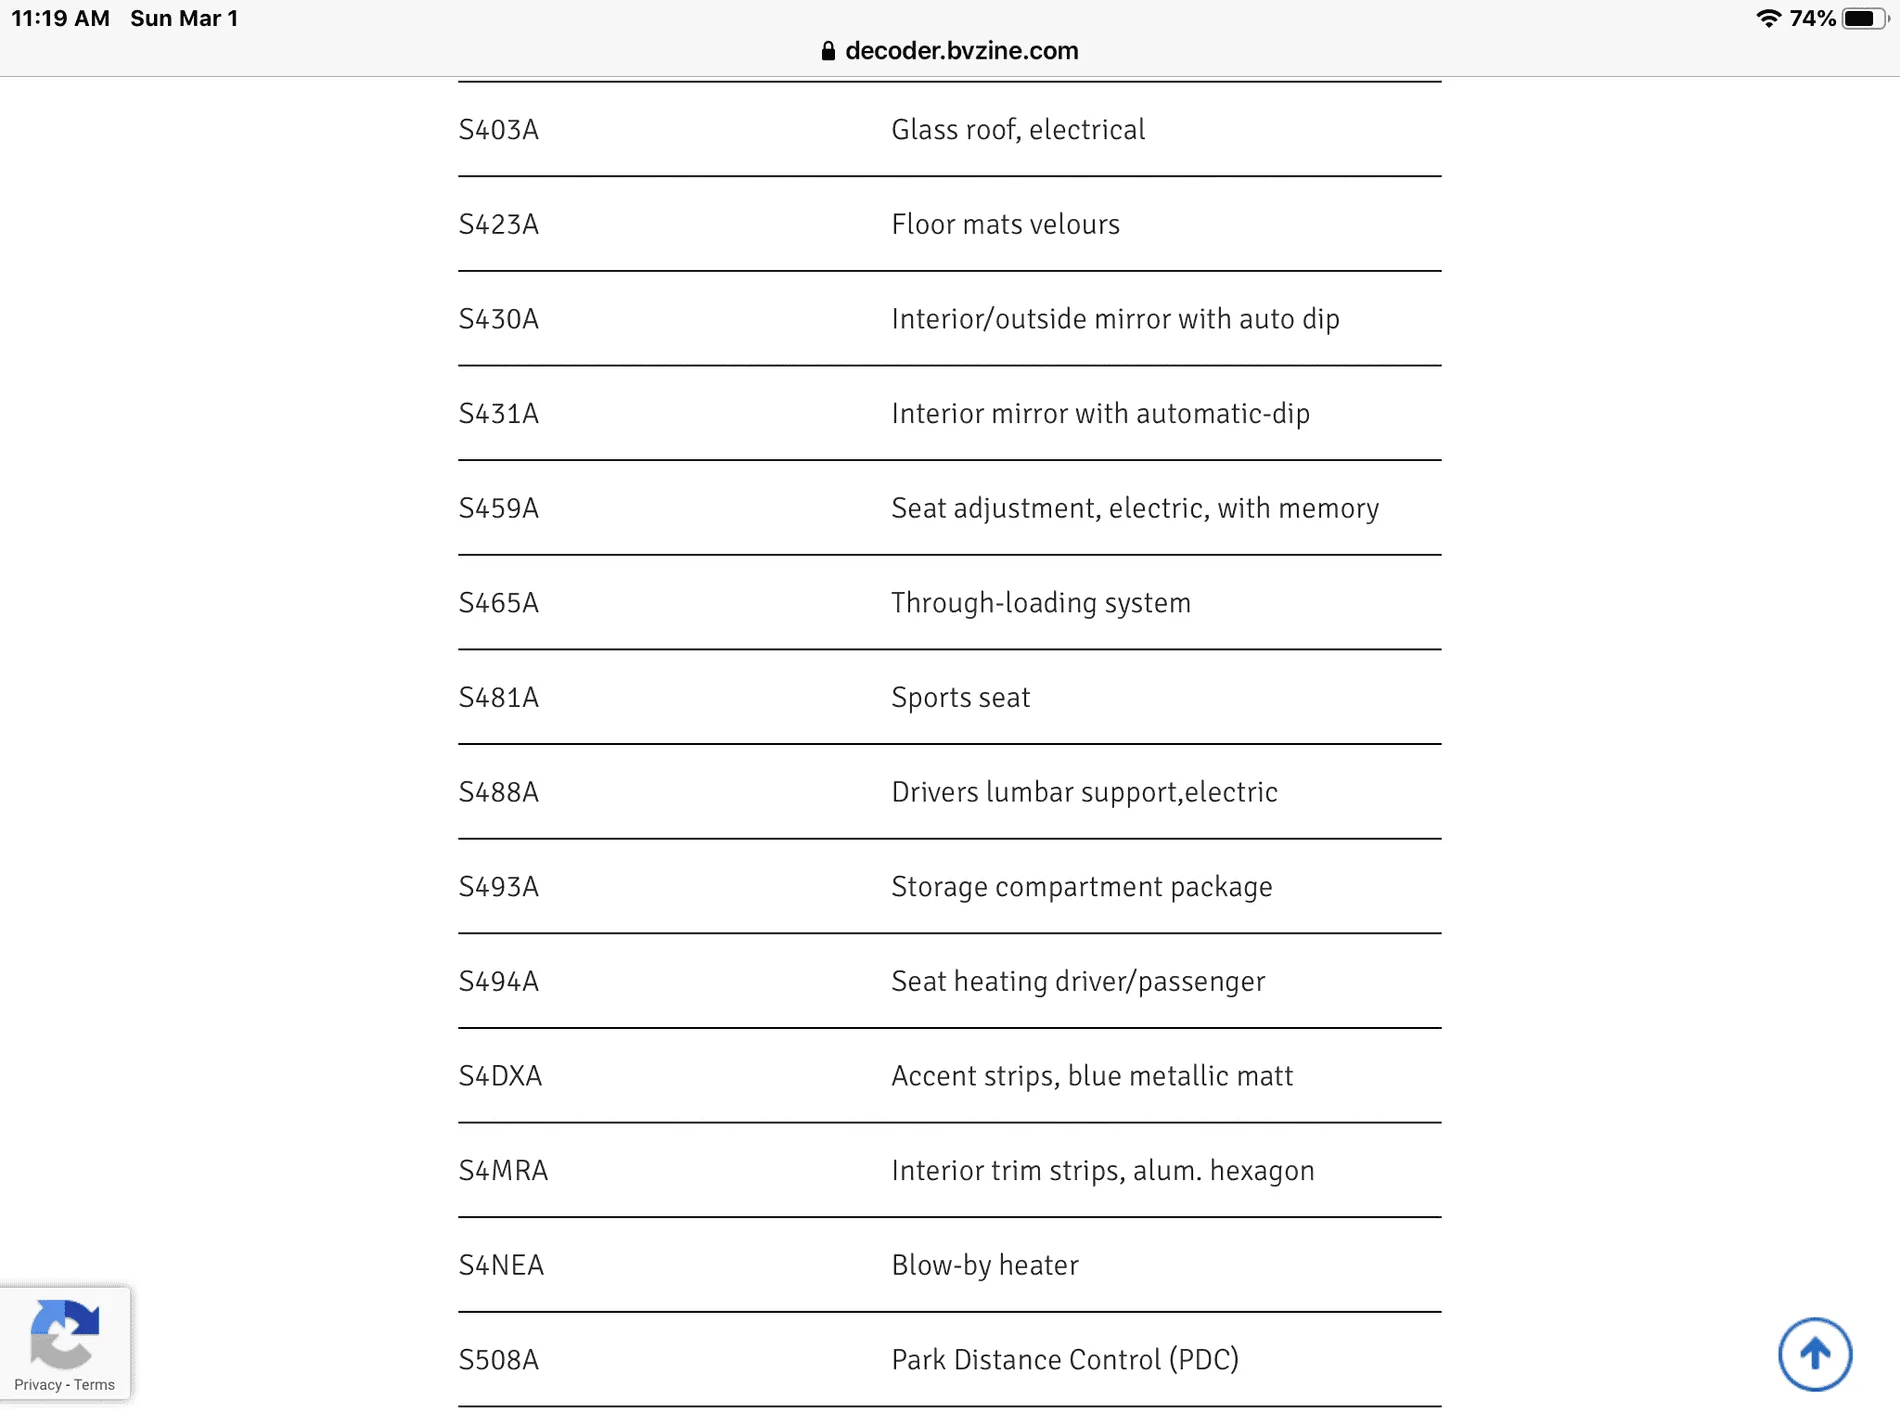Click the S4DXA option code
Viewport: 1900px width, 1425px height.
click(x=500, y=1076)
